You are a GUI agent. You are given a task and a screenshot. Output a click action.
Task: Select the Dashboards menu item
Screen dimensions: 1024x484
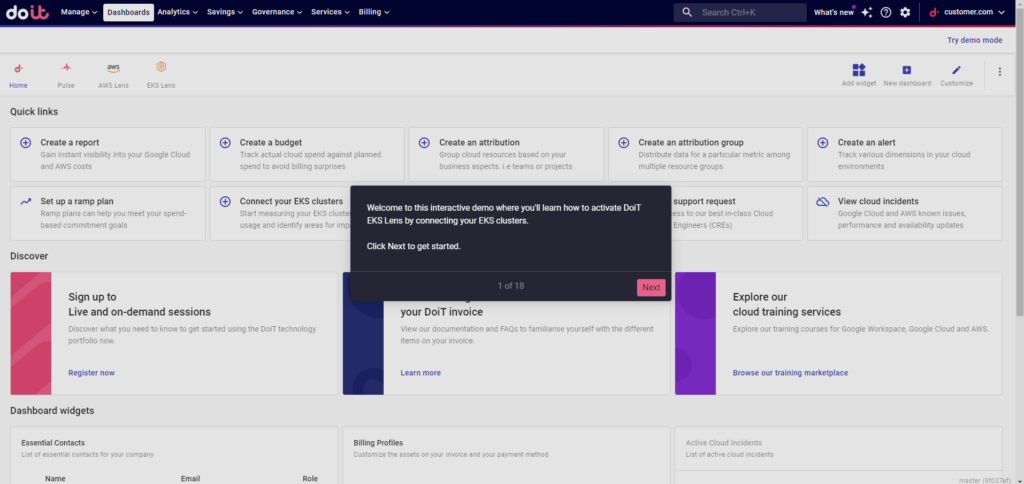[x=128, y=12]
